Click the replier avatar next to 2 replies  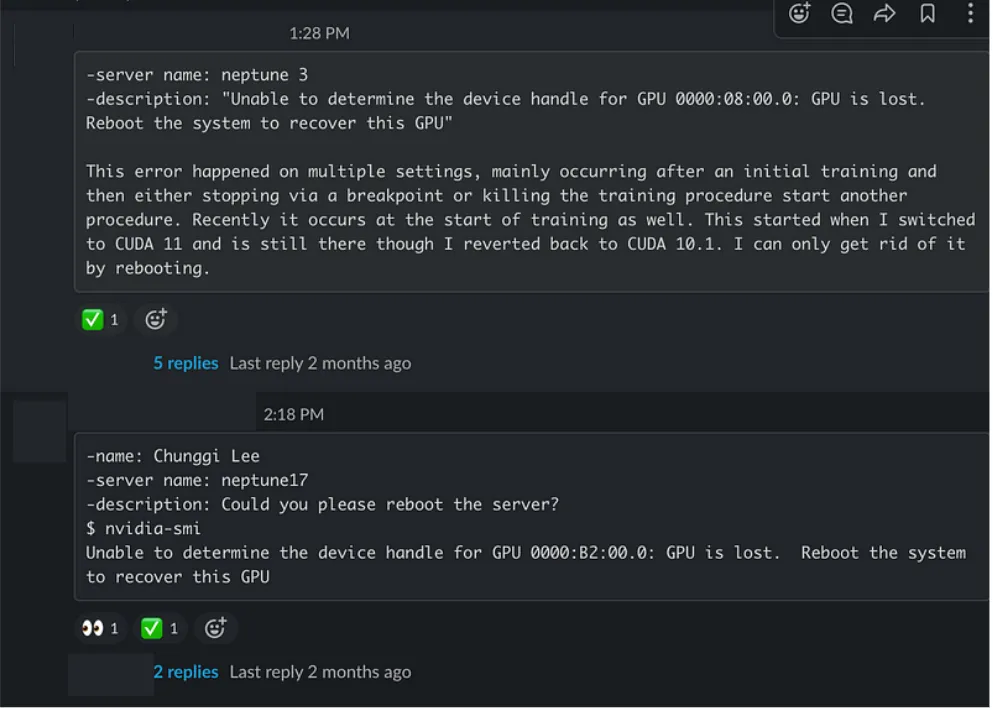[110, 675]
